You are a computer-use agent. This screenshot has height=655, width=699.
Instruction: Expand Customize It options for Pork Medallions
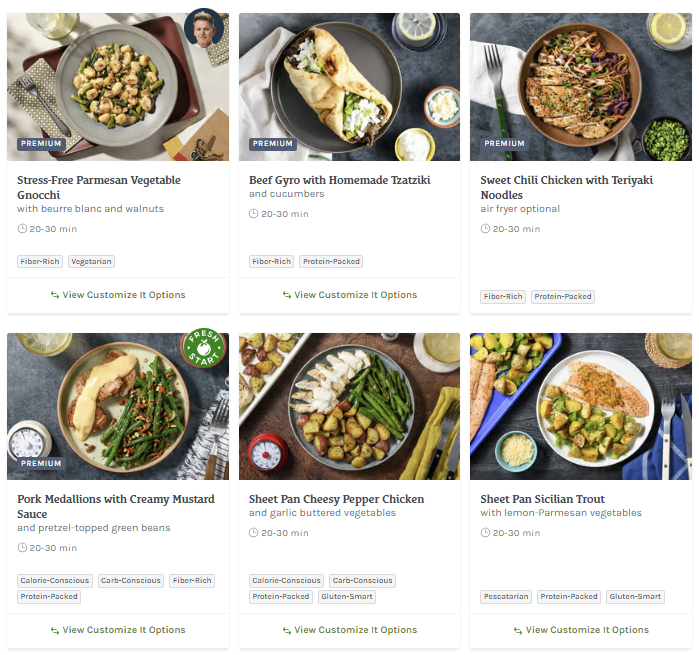click(118, 630)
